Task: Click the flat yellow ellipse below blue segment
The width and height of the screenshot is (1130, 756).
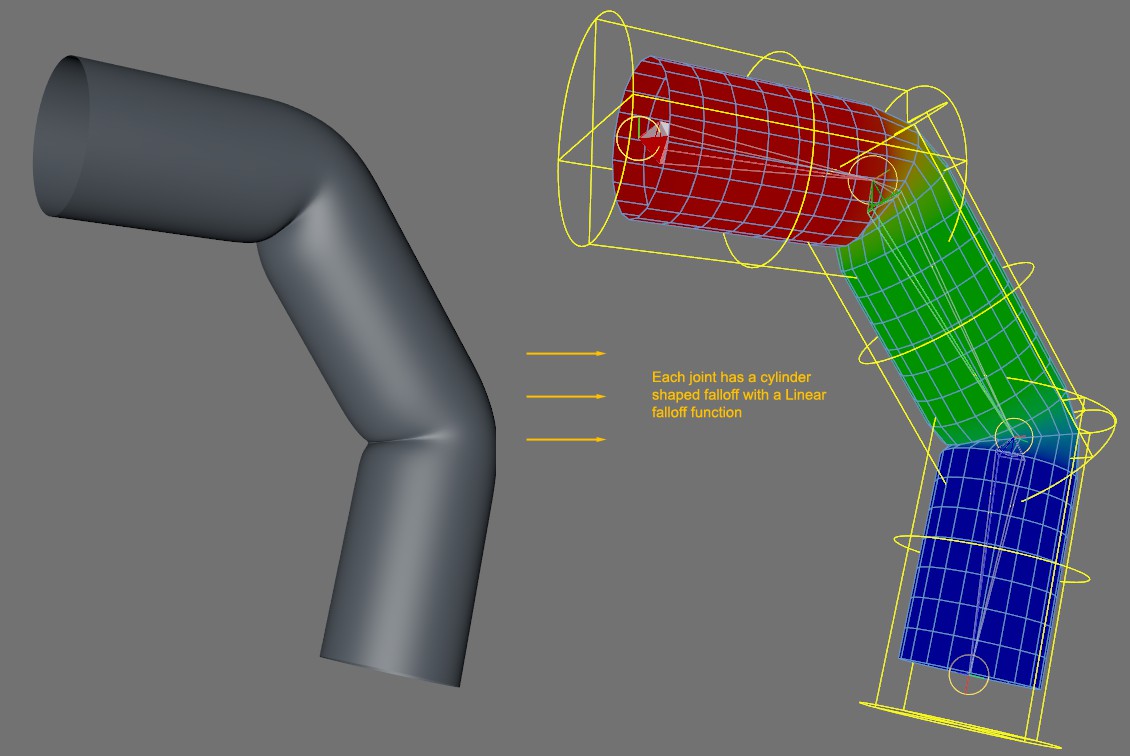Action: tap(960, 724)
